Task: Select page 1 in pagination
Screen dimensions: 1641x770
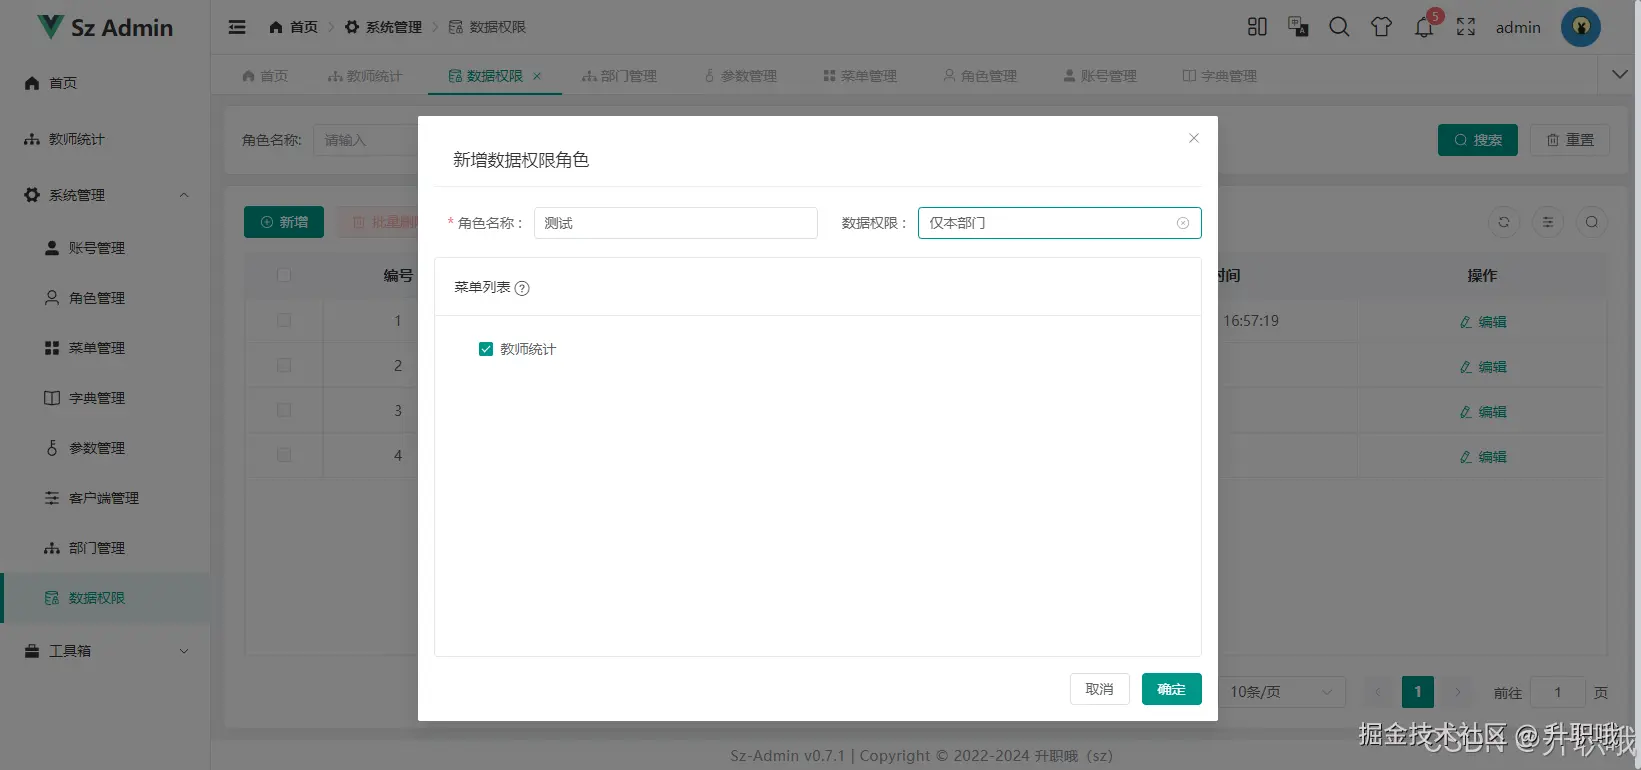Action: pyautogui.click(x=1418, y=692)
